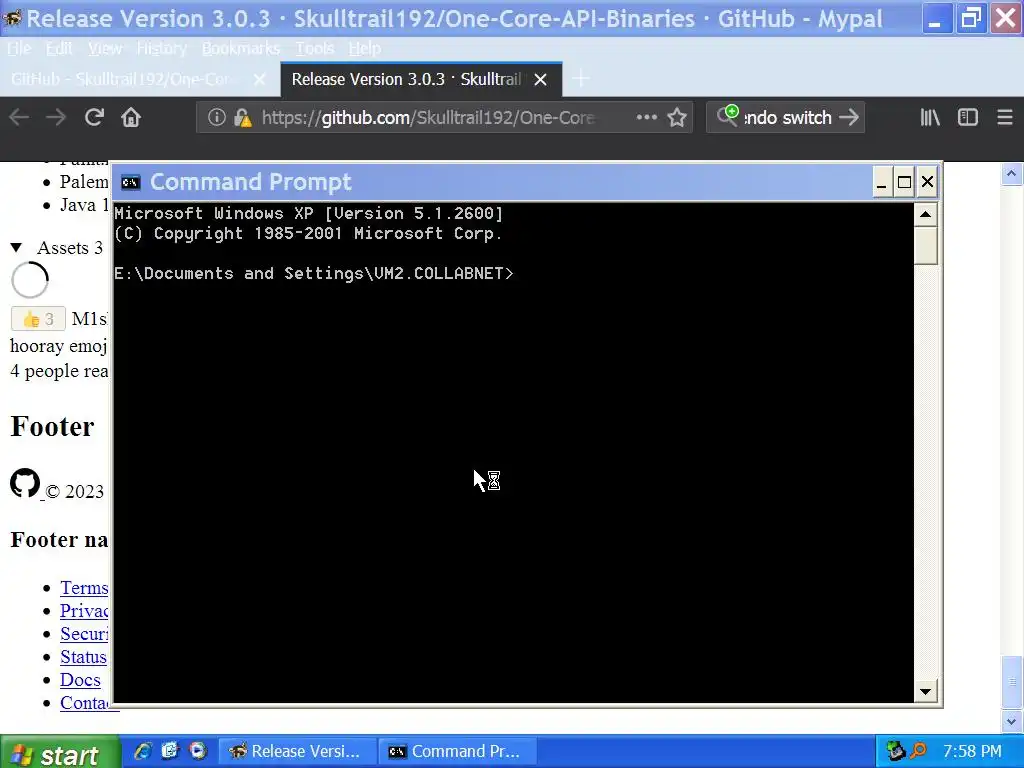Open the Windows Start menu

point(60,752)
